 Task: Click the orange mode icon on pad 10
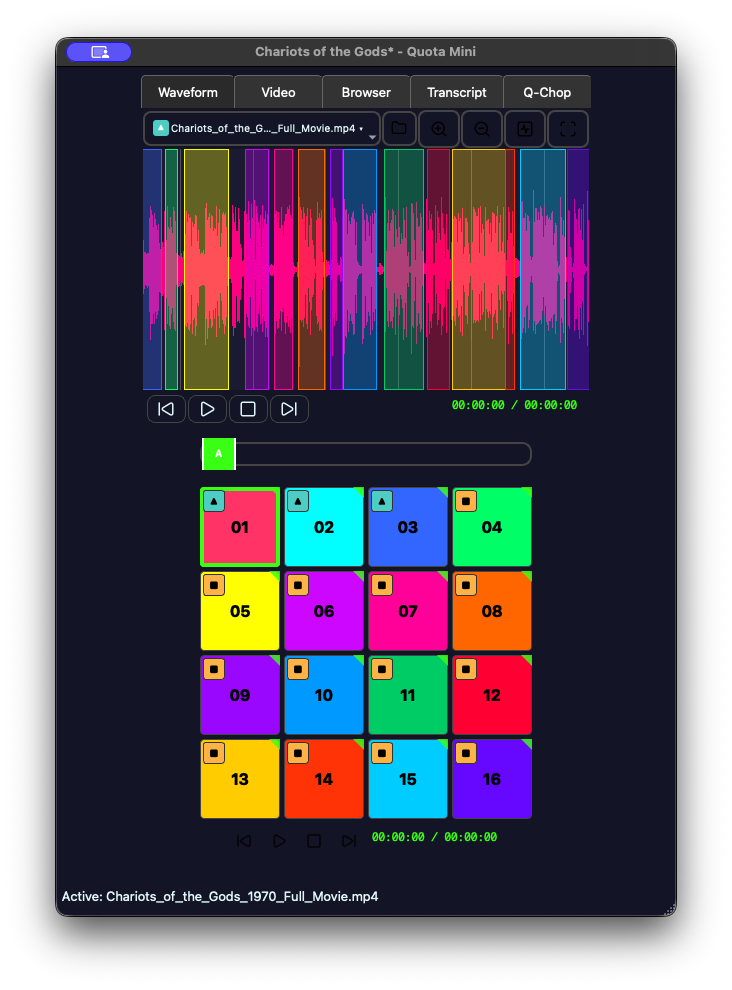(298, 669)
